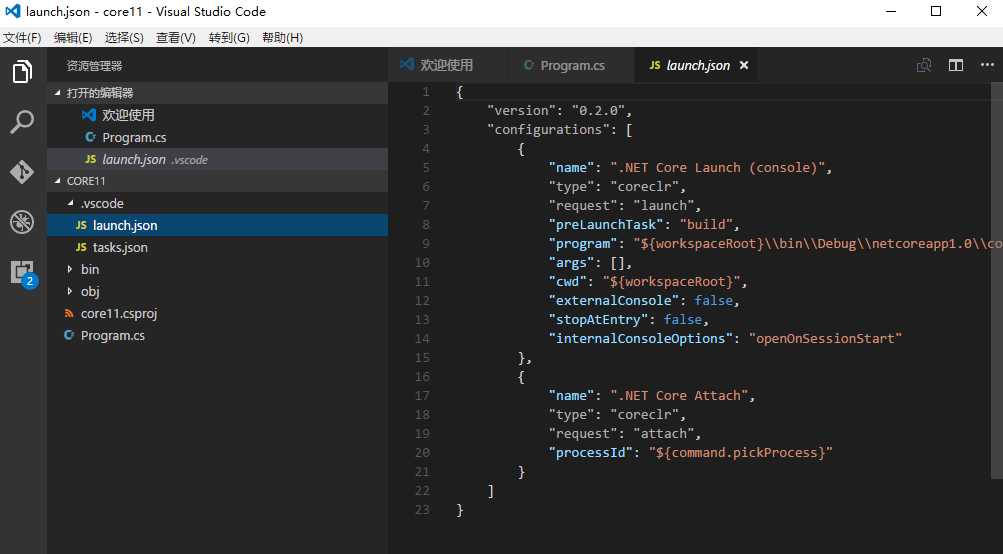Open the Debug view in activity bar
This screenshot has height=554, width=1003.
(x=22, y=222)
